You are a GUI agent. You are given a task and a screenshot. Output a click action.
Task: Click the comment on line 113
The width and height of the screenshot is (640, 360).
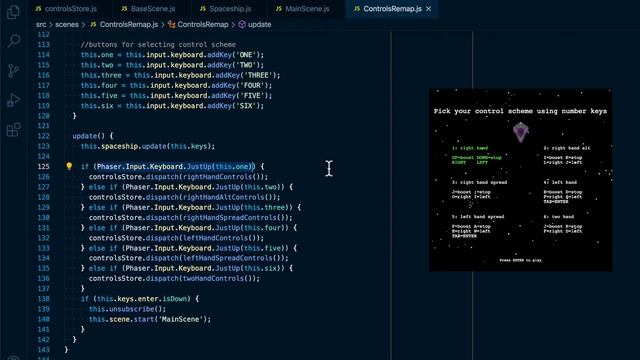coord(158,44)
